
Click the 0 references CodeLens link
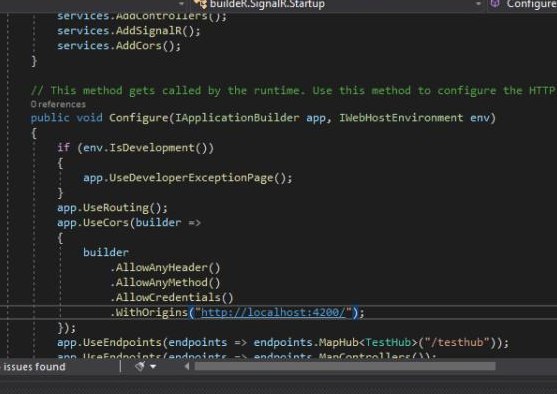[58, 104]
